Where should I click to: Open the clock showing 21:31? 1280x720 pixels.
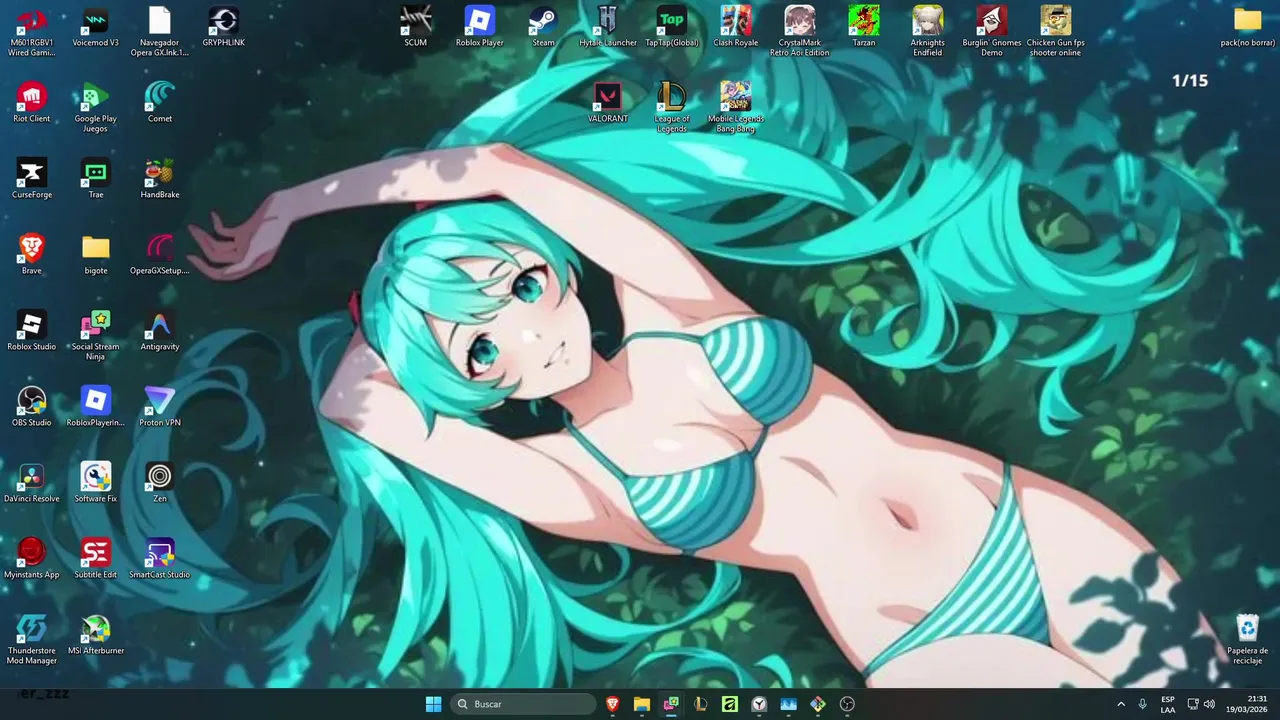(x=1246, y=704)
